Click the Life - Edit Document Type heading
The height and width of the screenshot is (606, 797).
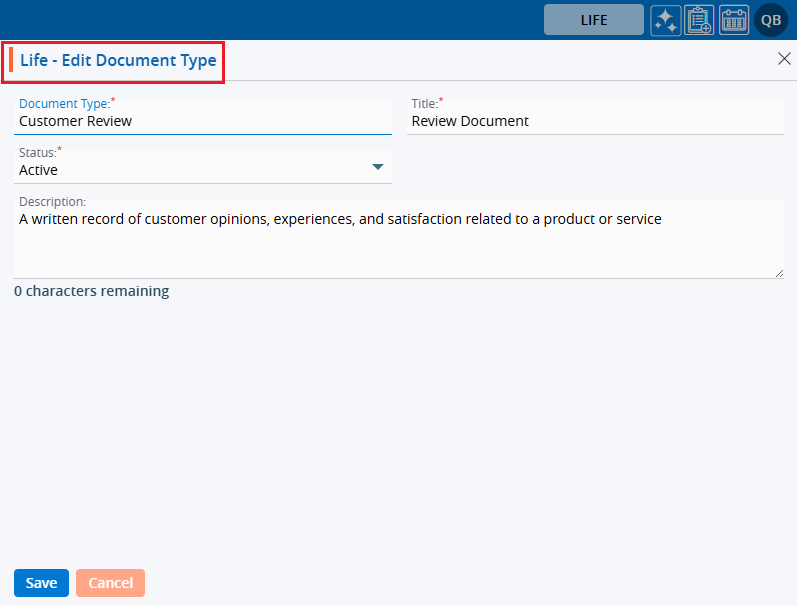pos(118,61)
